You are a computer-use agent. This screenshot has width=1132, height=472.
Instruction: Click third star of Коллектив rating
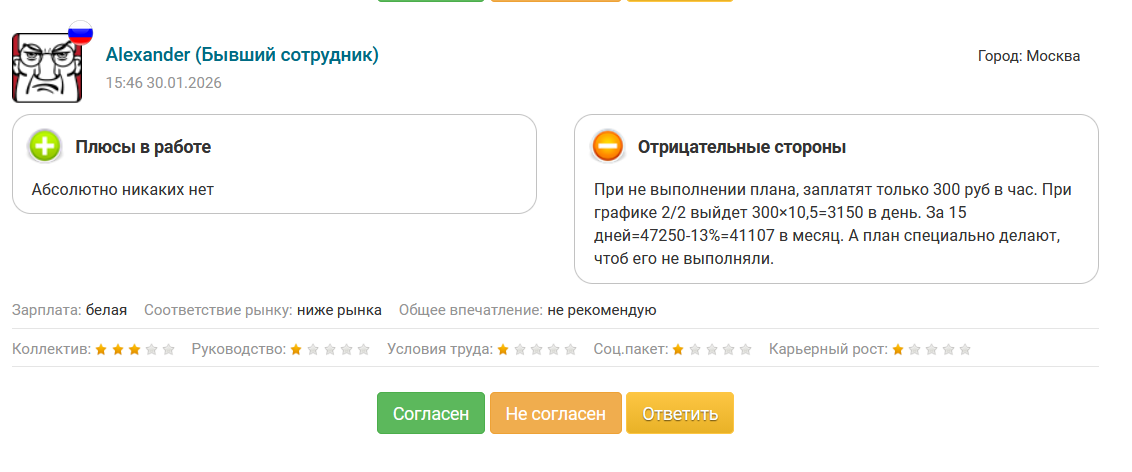(x=134, y=349)
